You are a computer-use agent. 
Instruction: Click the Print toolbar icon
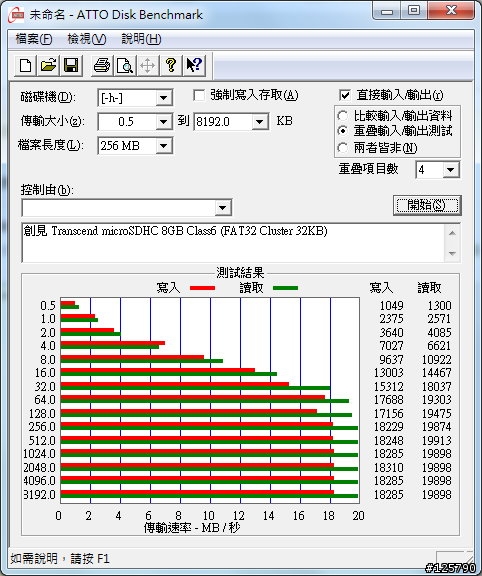102,66
